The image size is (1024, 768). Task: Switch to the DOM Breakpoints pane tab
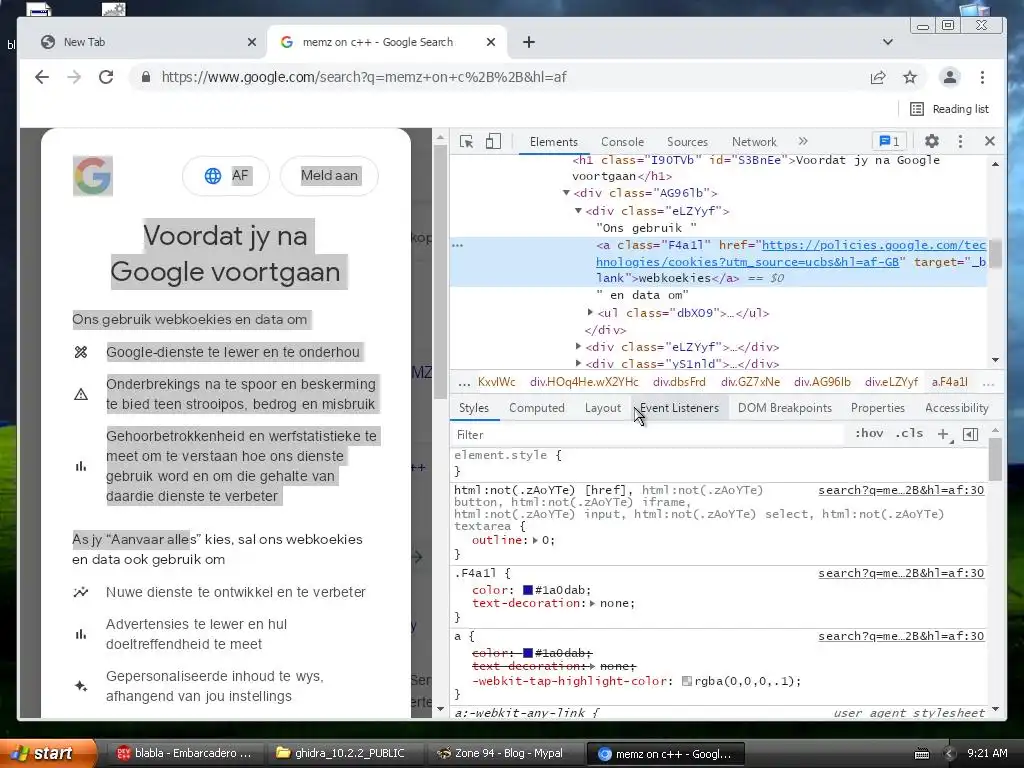tap(785, 408)
